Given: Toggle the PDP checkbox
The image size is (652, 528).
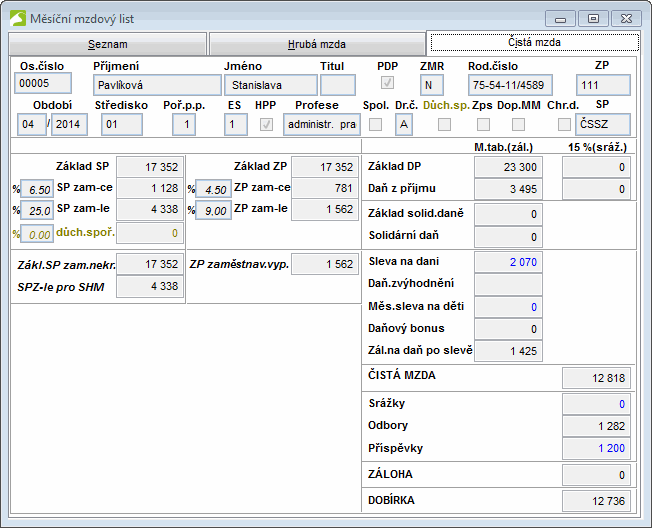Looking at the screenshot, I should 386,84.
